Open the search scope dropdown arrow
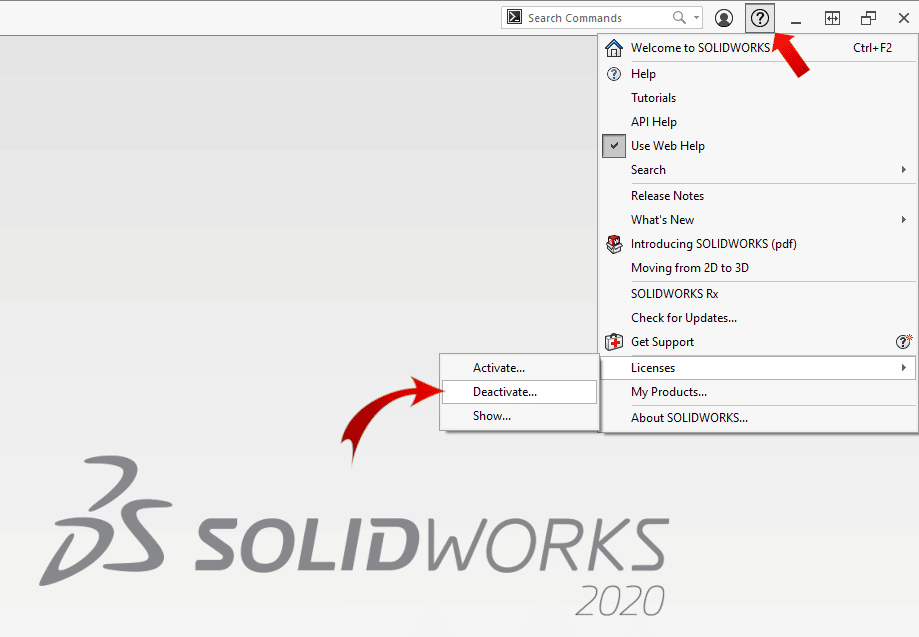The width and height of the screenshot is (919, 637). click(696, 17)
